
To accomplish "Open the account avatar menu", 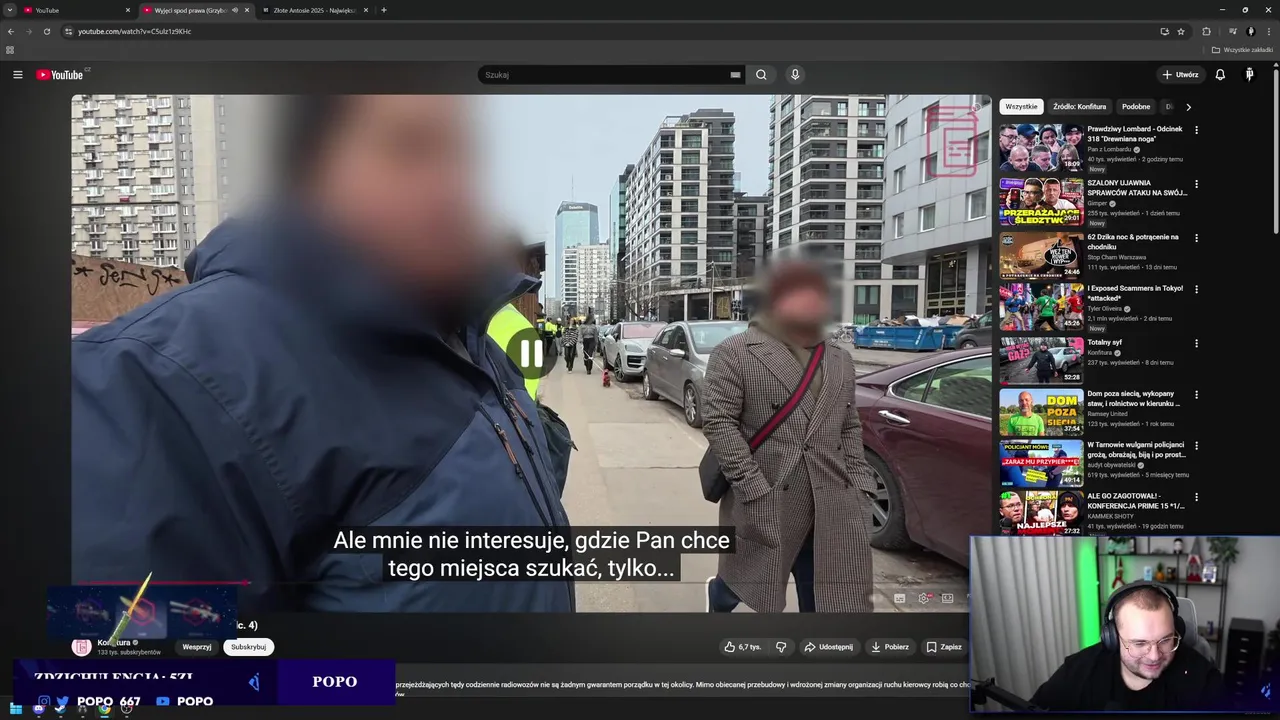I will (1249, 75).
